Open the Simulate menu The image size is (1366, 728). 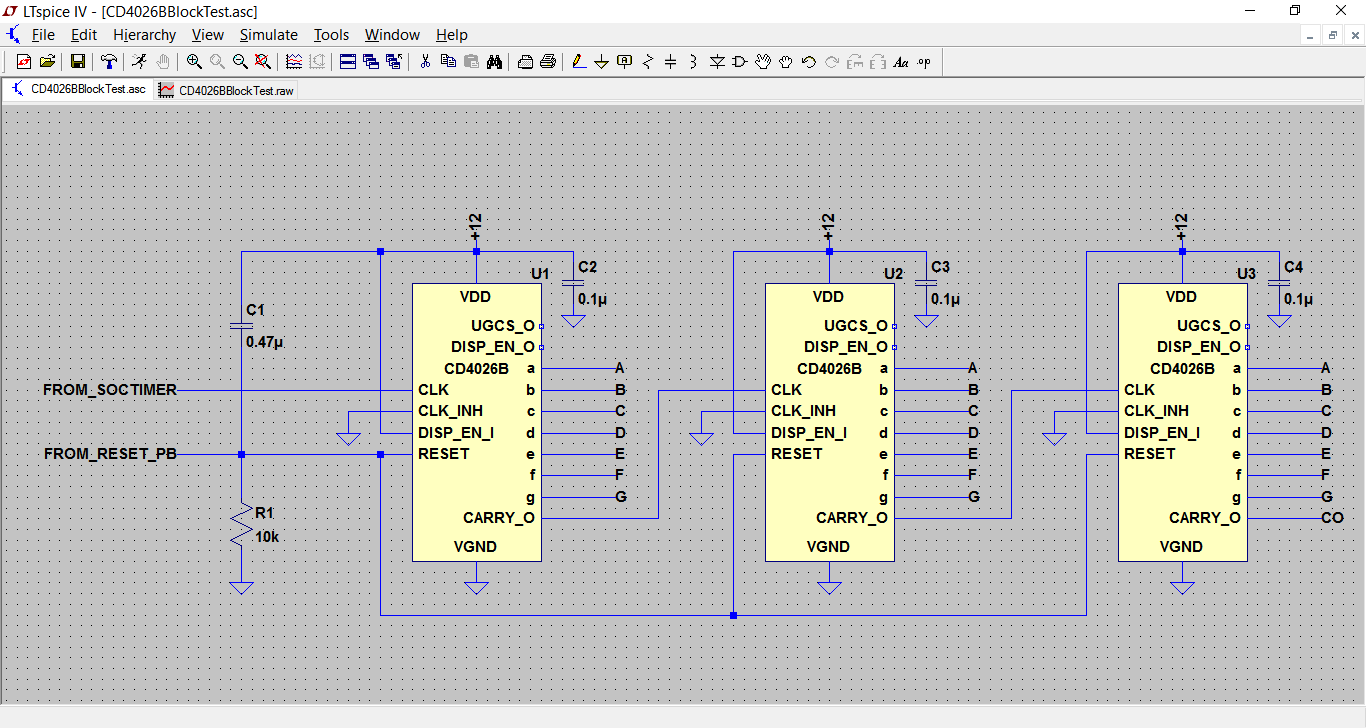point(269,35)
